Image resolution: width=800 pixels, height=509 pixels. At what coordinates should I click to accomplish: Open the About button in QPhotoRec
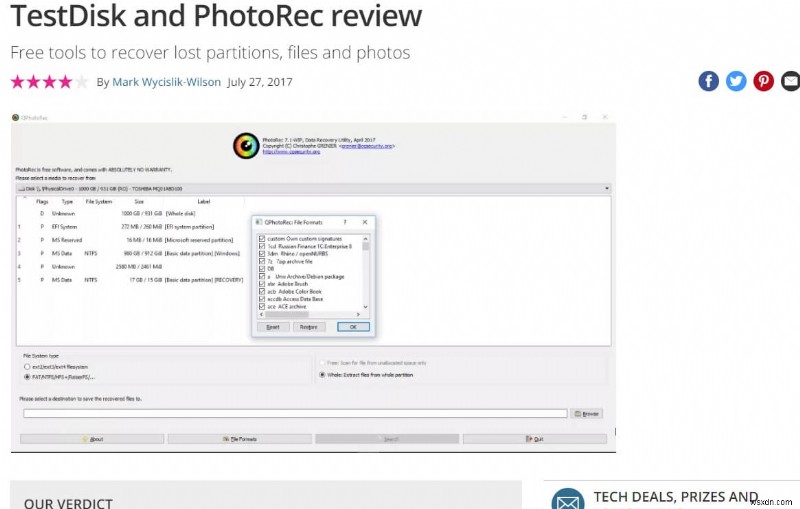pyautogui.click(x=92, y=439)
